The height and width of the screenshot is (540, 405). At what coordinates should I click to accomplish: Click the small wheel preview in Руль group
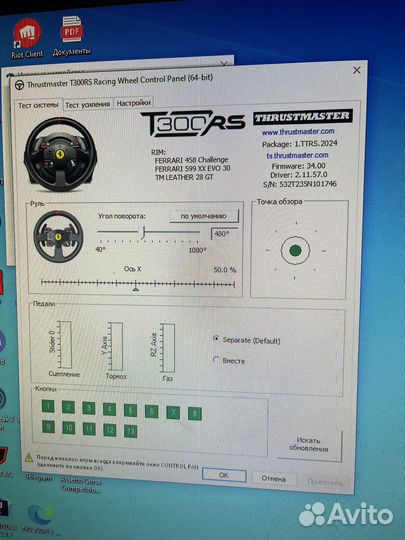[58, 237]
